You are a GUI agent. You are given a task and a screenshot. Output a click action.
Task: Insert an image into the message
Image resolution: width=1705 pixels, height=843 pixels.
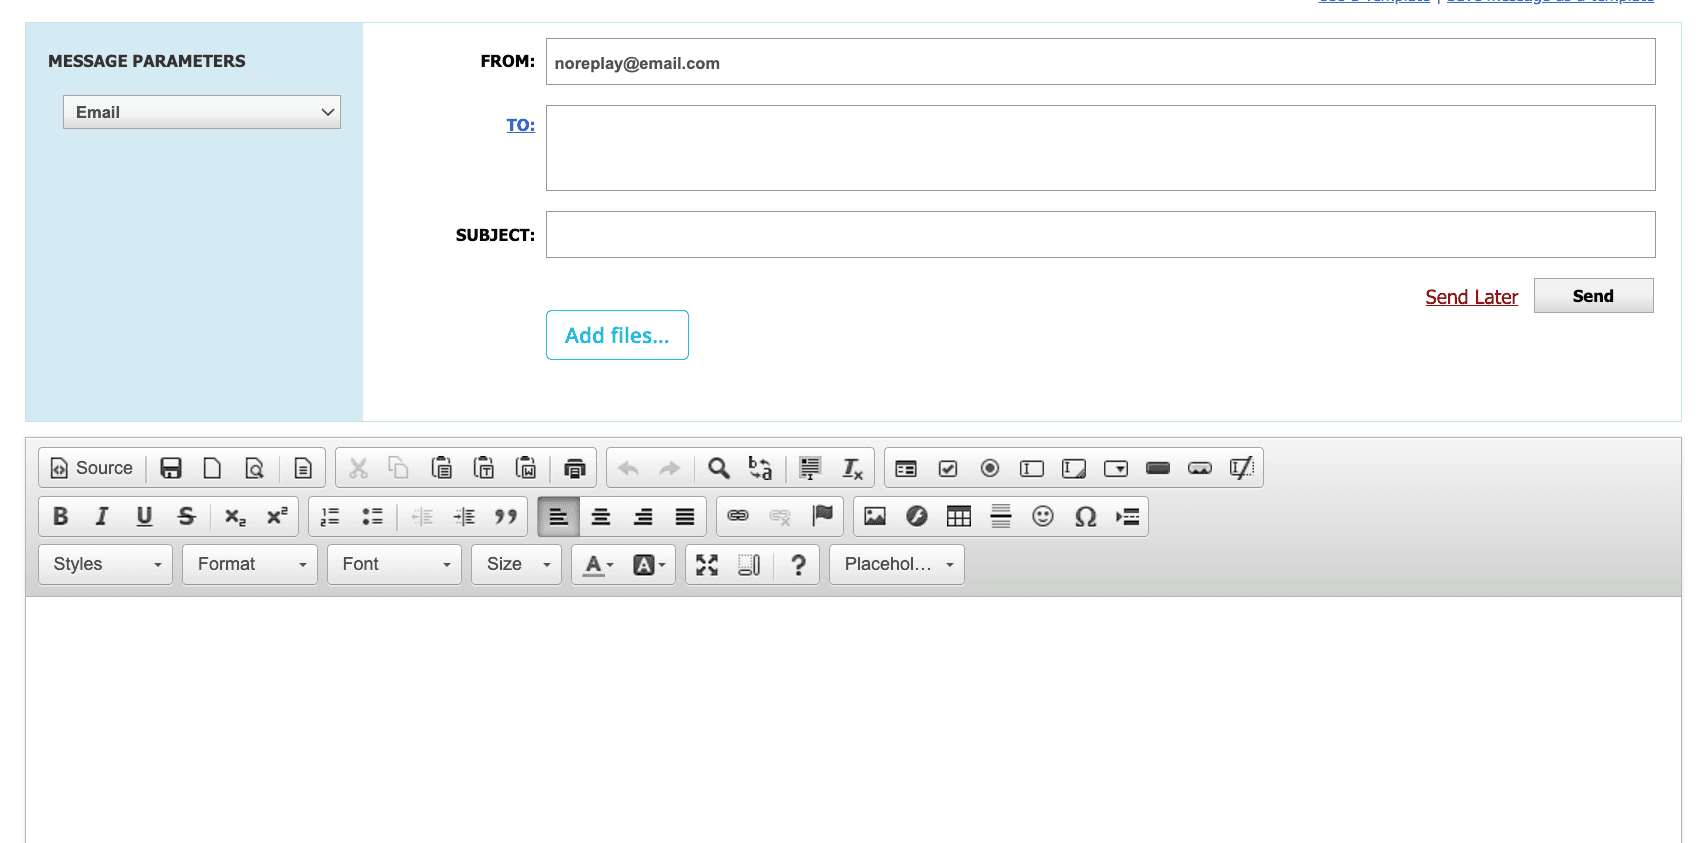click(x=875, y=516)
